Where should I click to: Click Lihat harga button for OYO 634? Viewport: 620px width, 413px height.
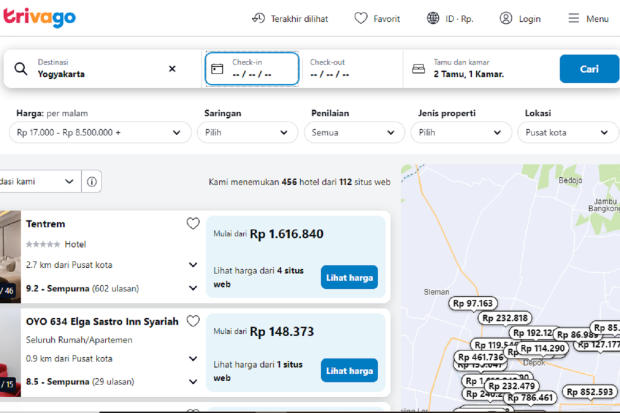(x=349, y=371)
